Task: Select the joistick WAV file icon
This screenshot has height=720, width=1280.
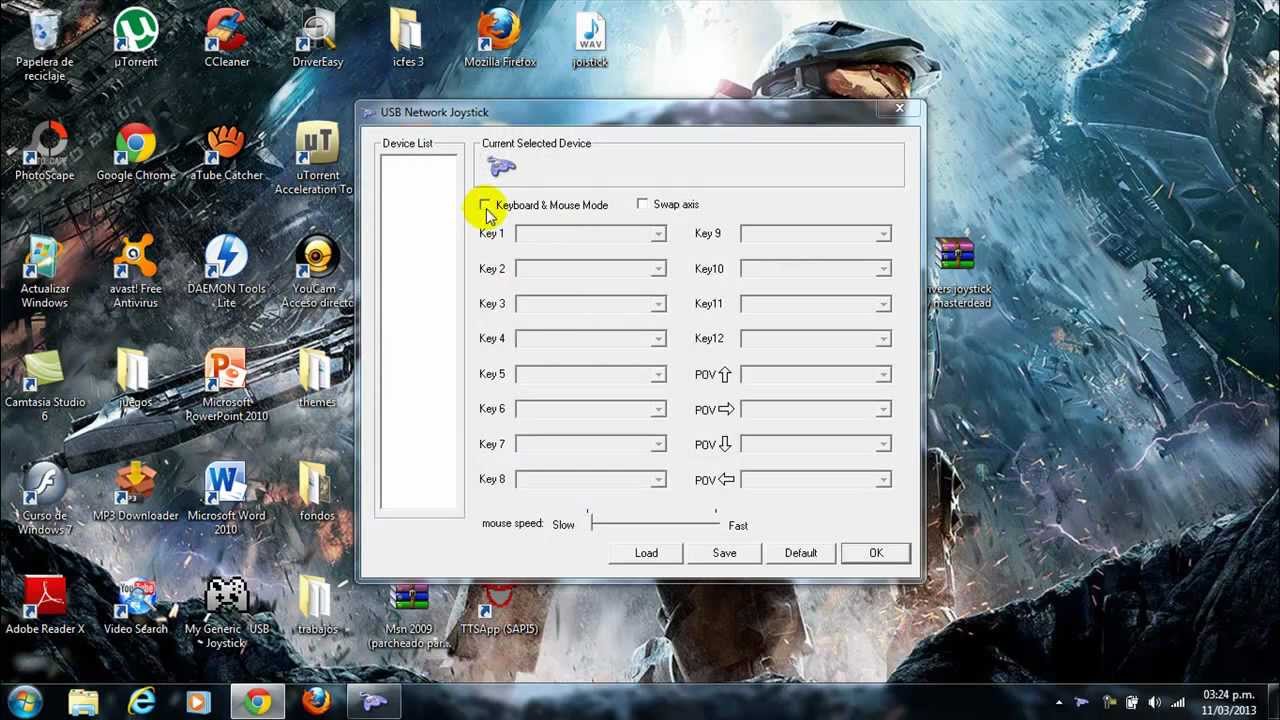Action: 590,38
